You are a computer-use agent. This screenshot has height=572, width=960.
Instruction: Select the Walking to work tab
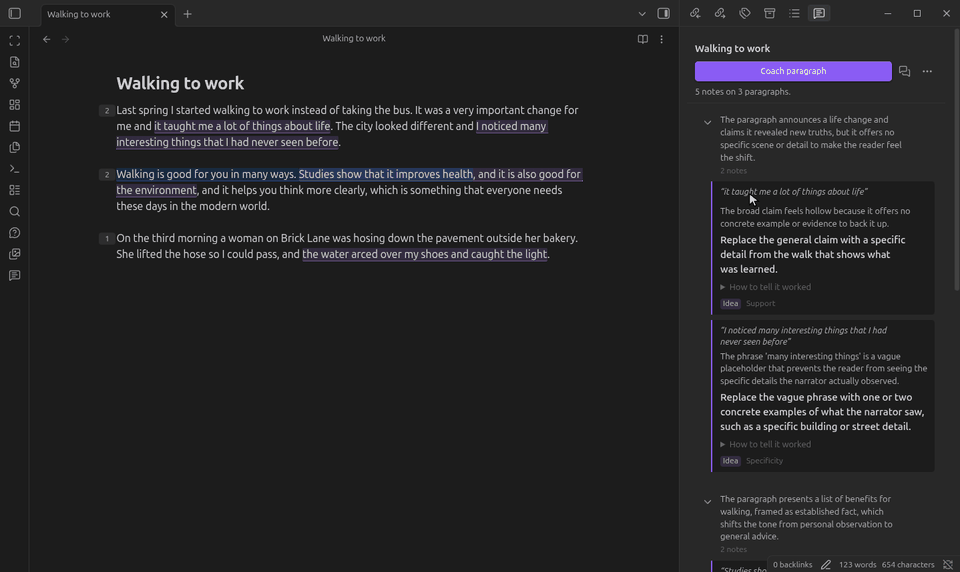click(x=108, y=14)
